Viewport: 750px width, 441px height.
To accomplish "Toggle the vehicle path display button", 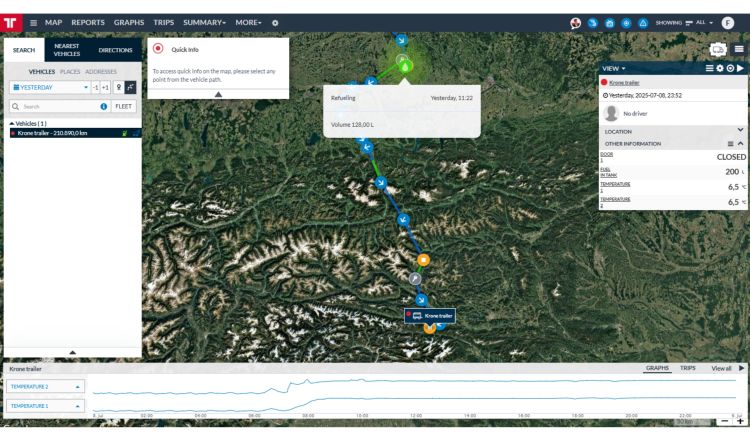I will (131, 88).
